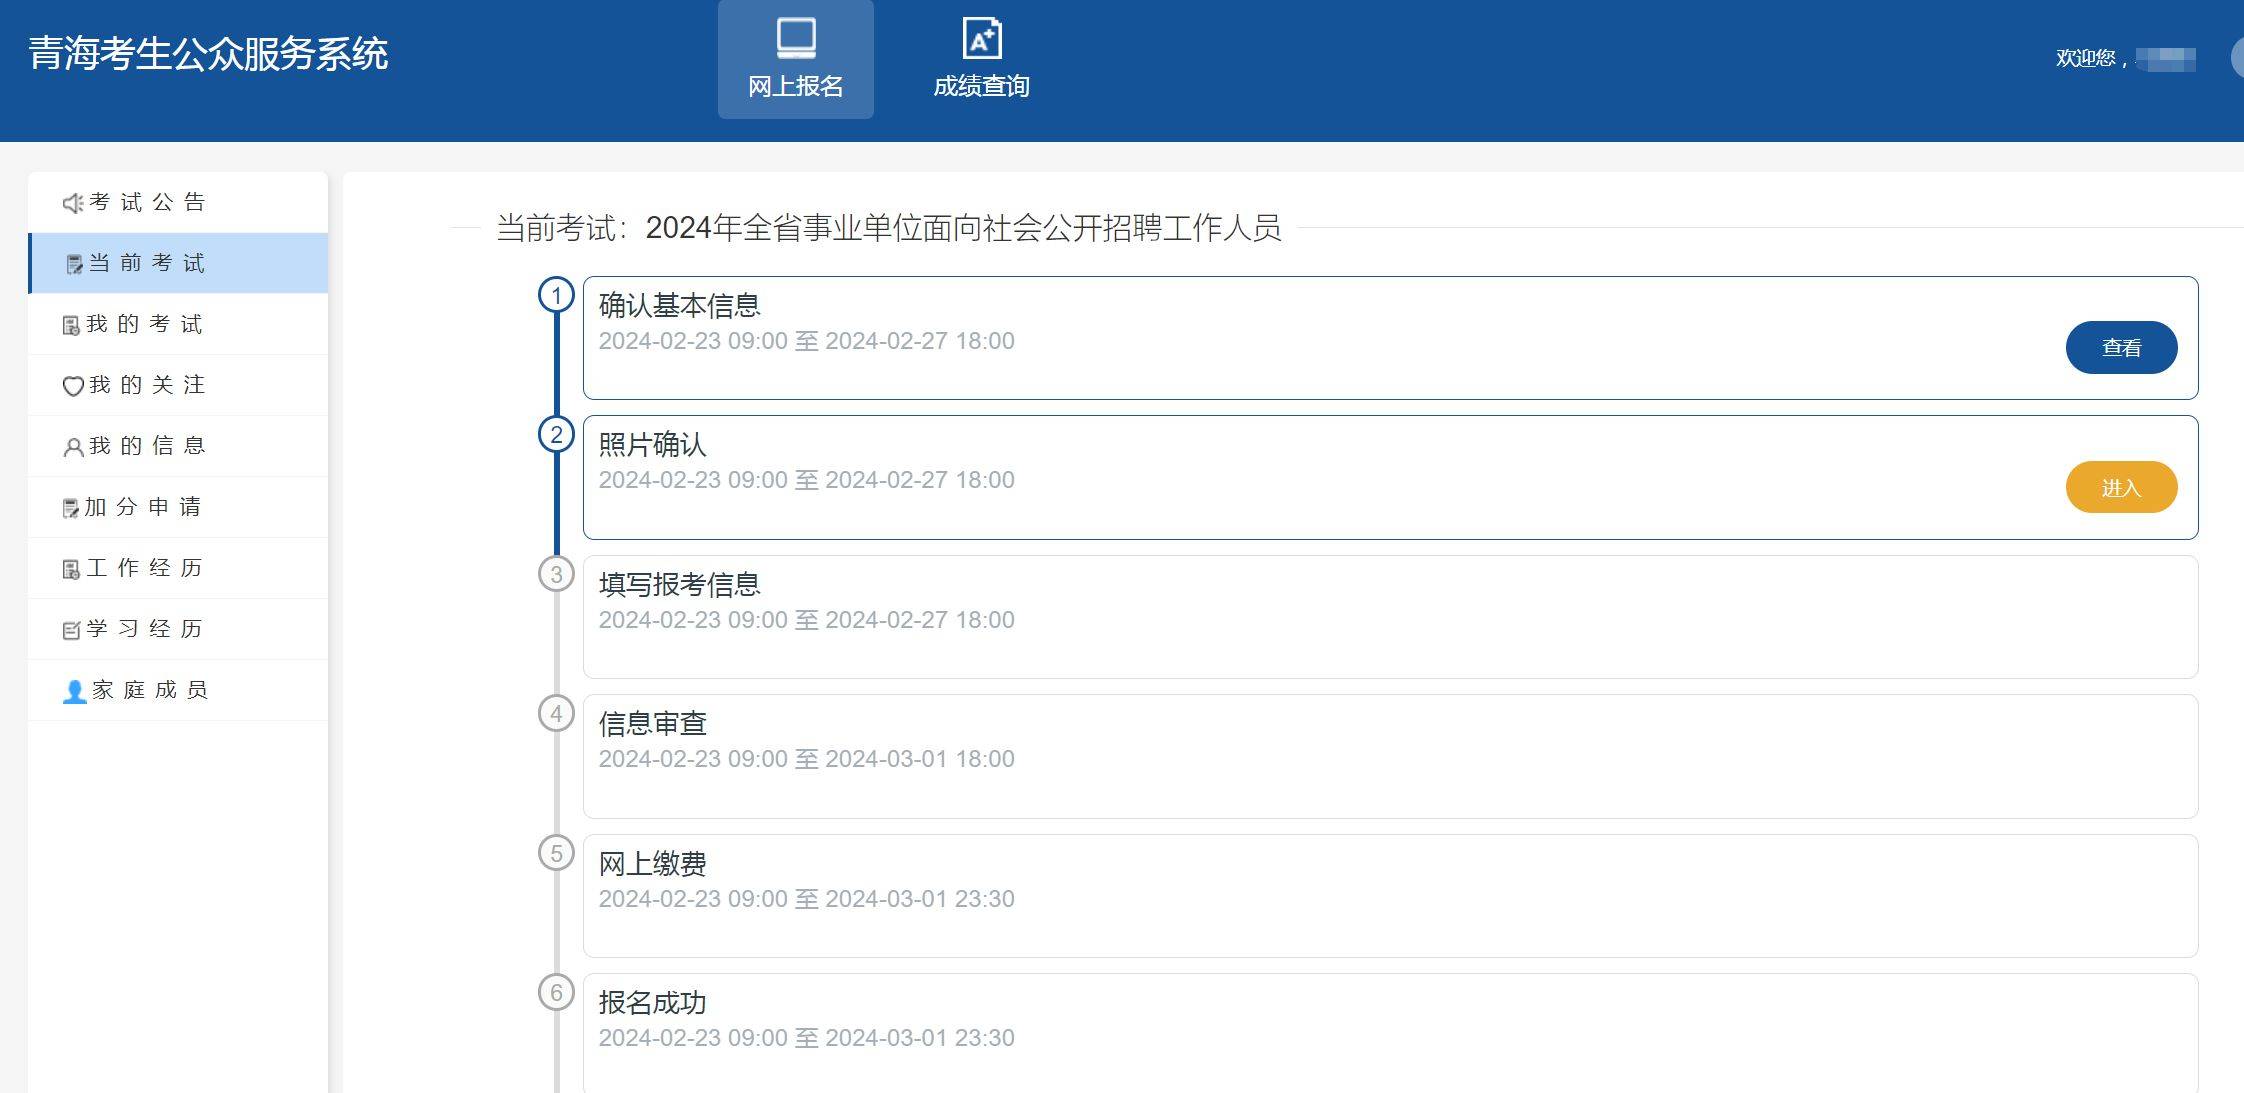Image resolution: width=2244 pixels, height=1093 pixels.
Task: Click the document icon beside 当前考试
Action: point(74,264)
